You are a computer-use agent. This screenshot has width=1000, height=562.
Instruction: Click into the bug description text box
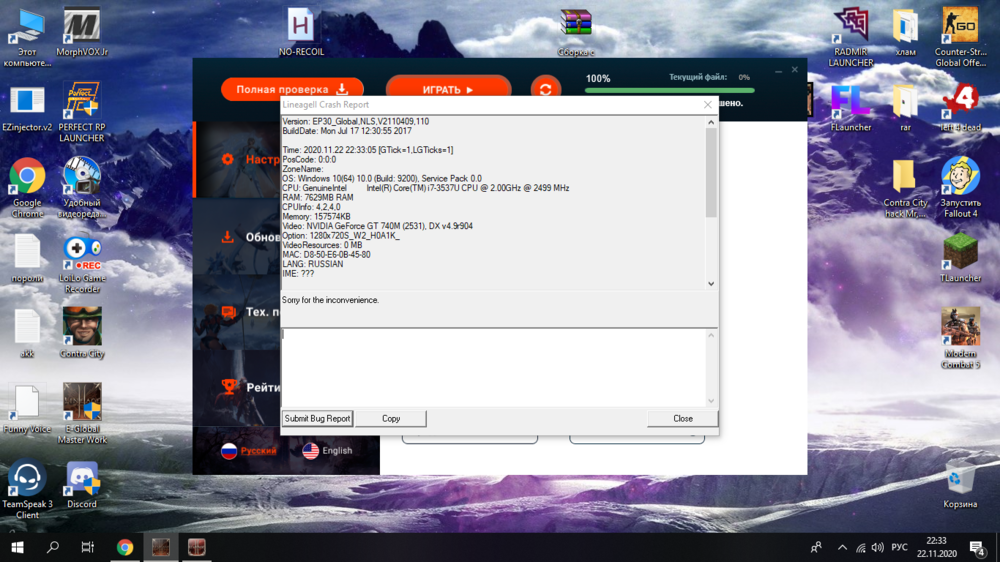click(x=494, y=366)
